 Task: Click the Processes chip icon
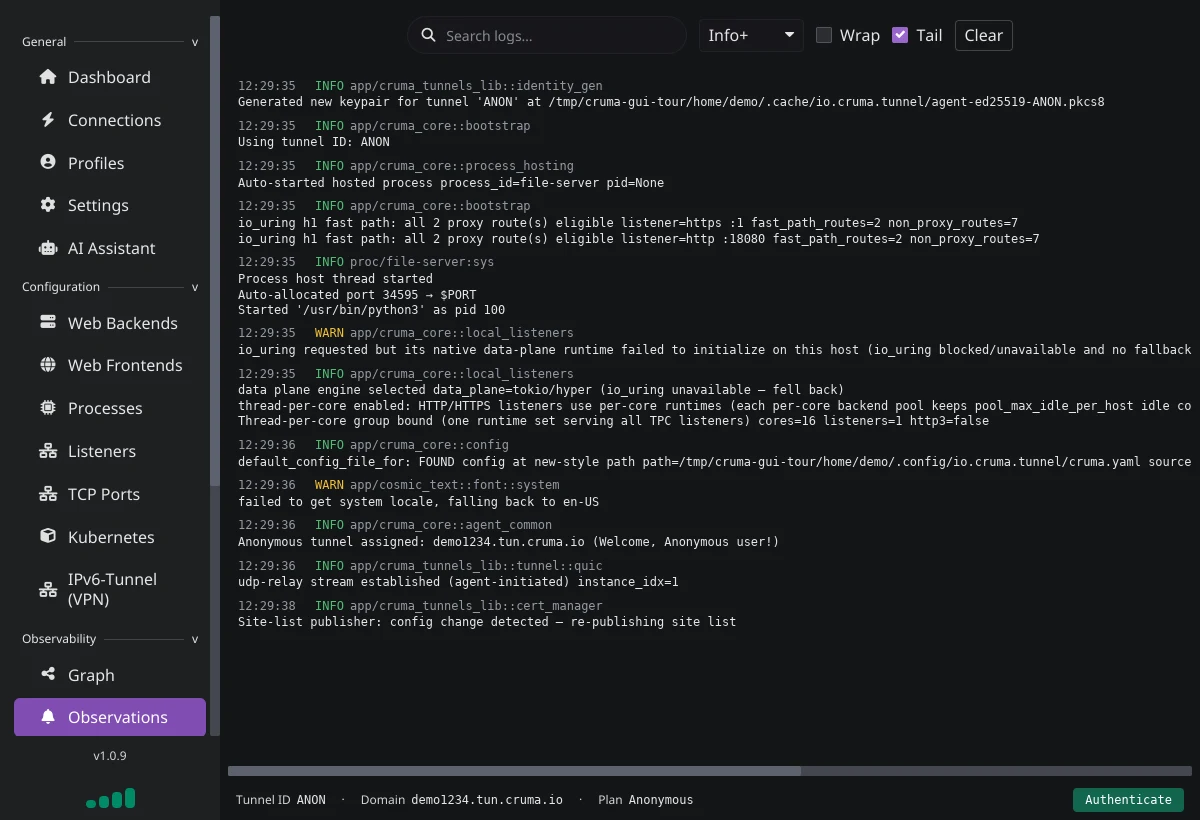[47, 408]
